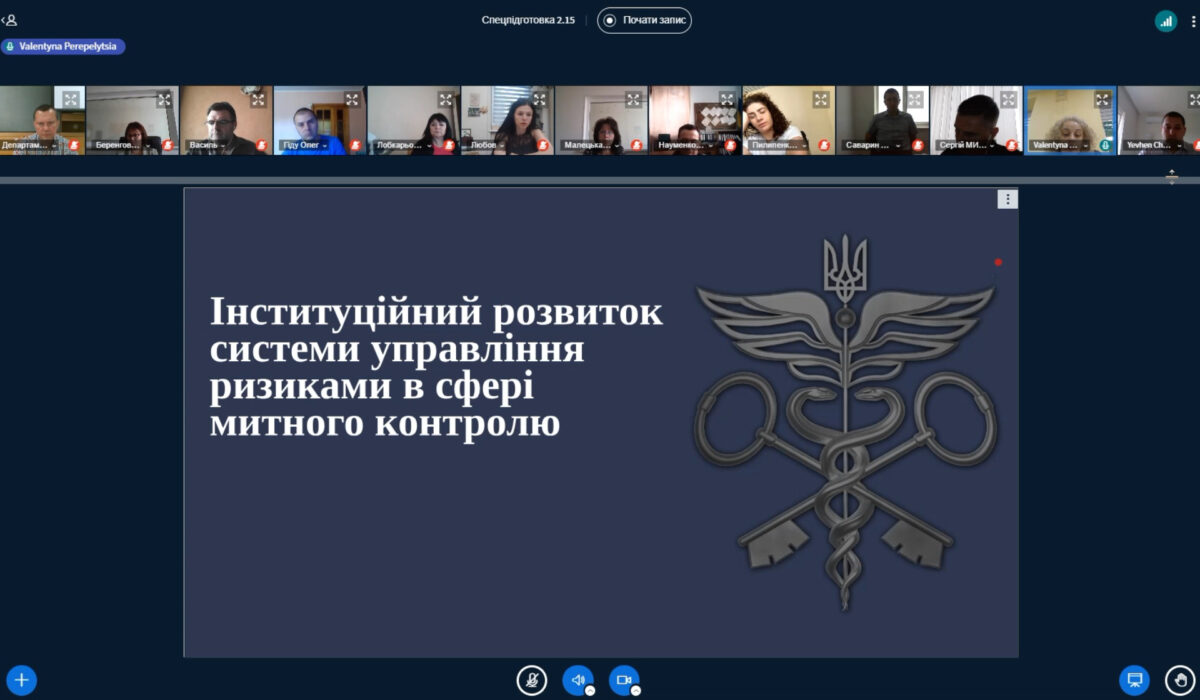
Task: Fullscreen the Василь webcam
Action: pos(259,99)
